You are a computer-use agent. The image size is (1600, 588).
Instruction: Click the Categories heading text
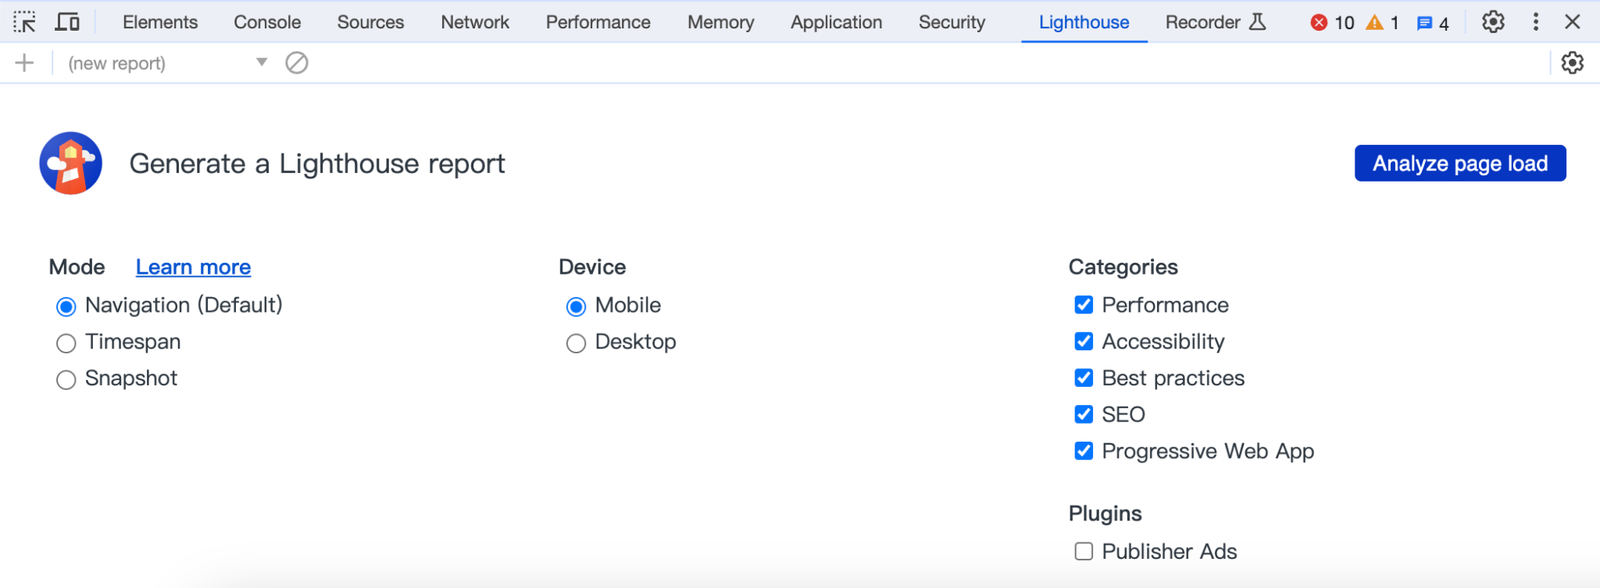pyautogui.click(x=1123, y=267)
